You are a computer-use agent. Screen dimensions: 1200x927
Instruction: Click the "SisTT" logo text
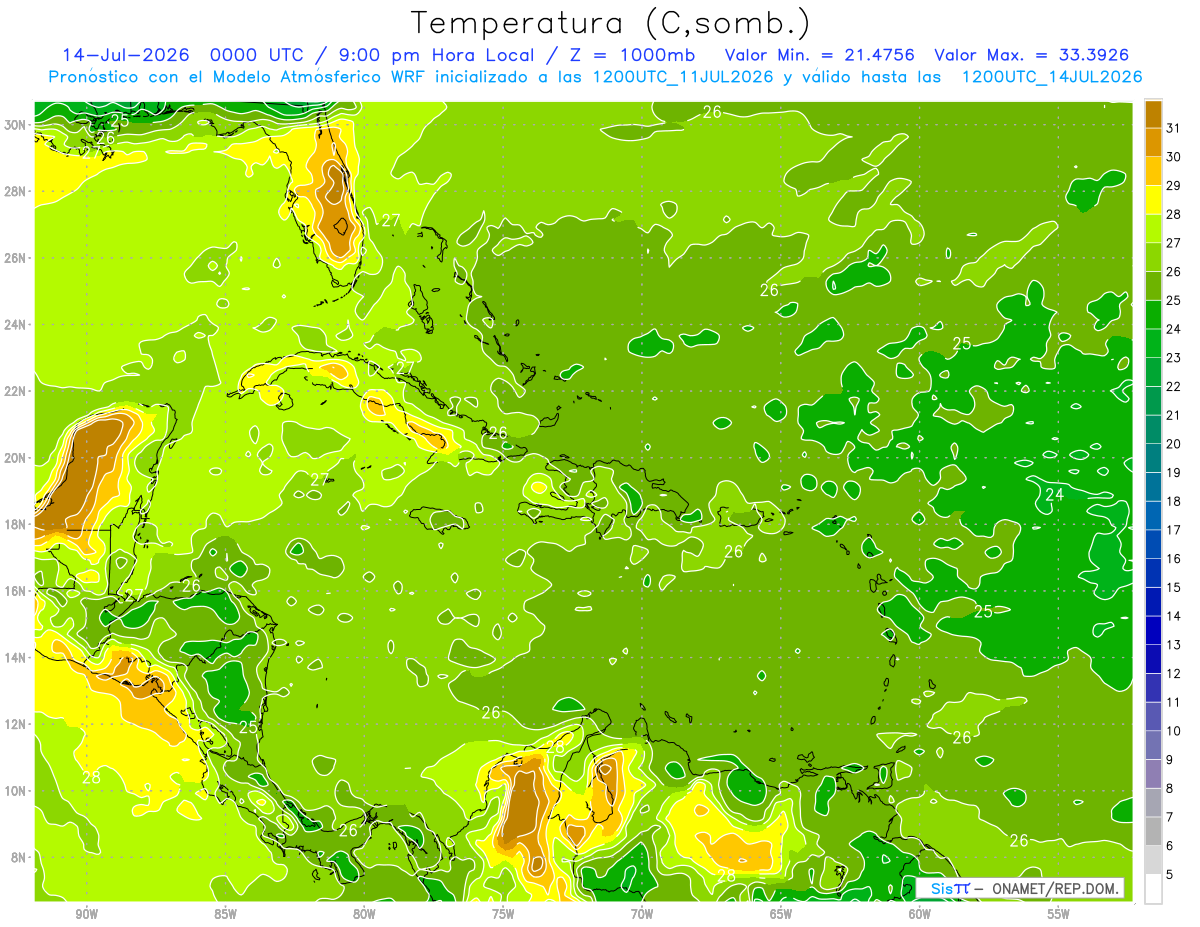coord(949,888)
